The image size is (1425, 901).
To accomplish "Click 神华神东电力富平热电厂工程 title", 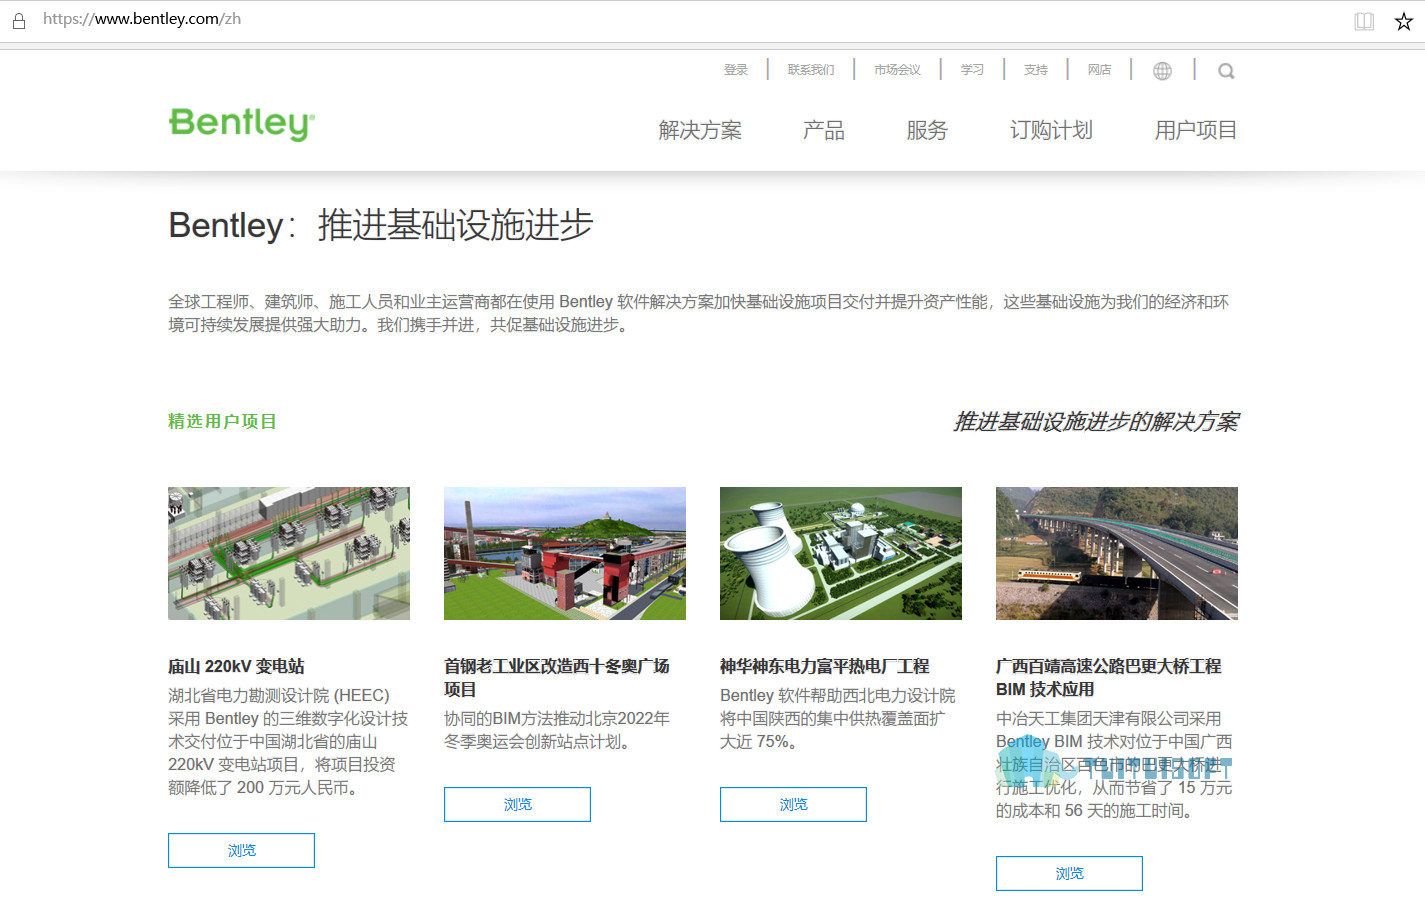I will point(825,666).
